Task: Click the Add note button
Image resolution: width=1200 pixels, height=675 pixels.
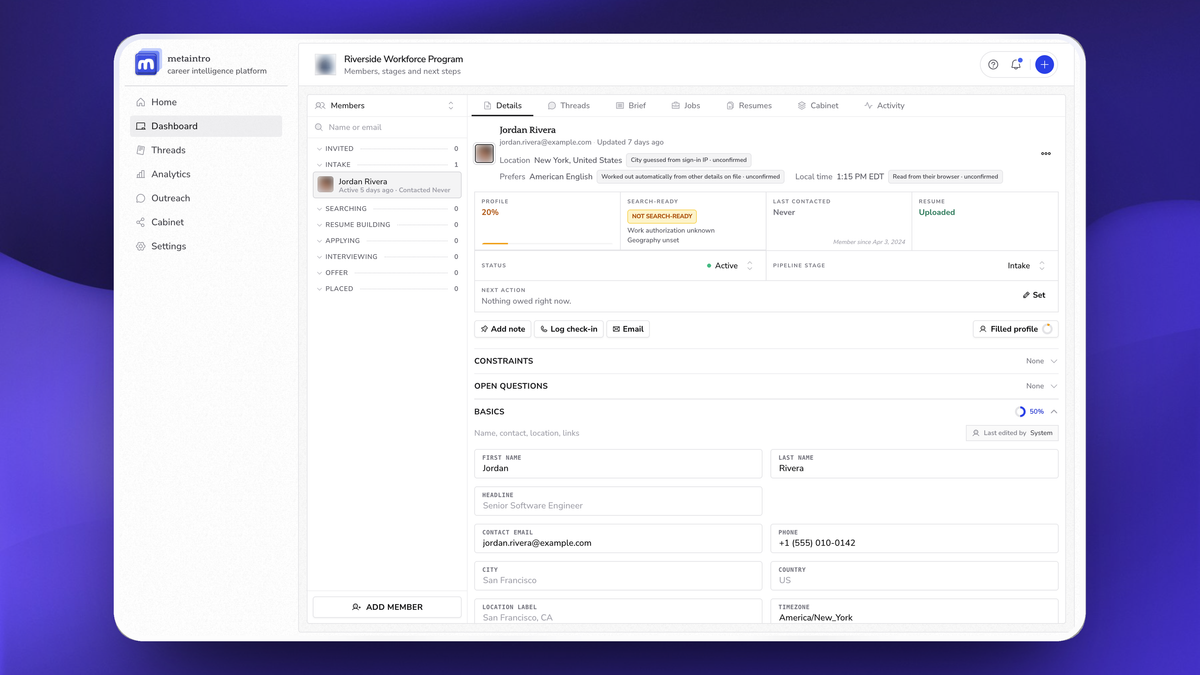Action: (x=503, y=329)
